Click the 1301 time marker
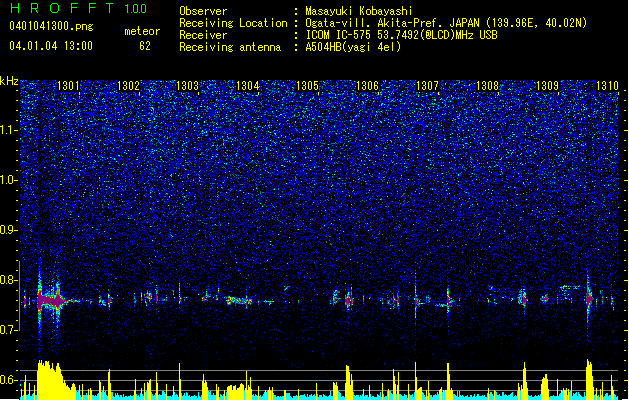This screenshot has width=629, height=400. coord(68,86)
